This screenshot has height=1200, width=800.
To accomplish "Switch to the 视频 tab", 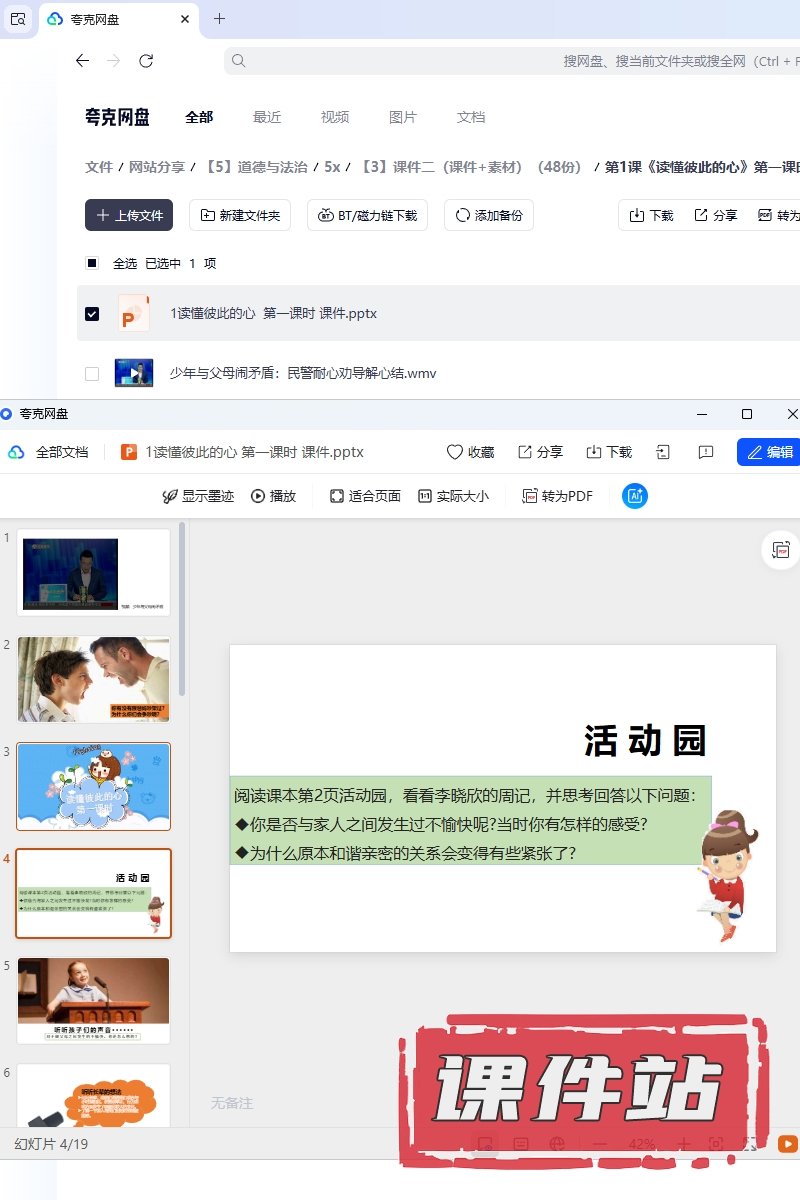I will coord(335,117).
